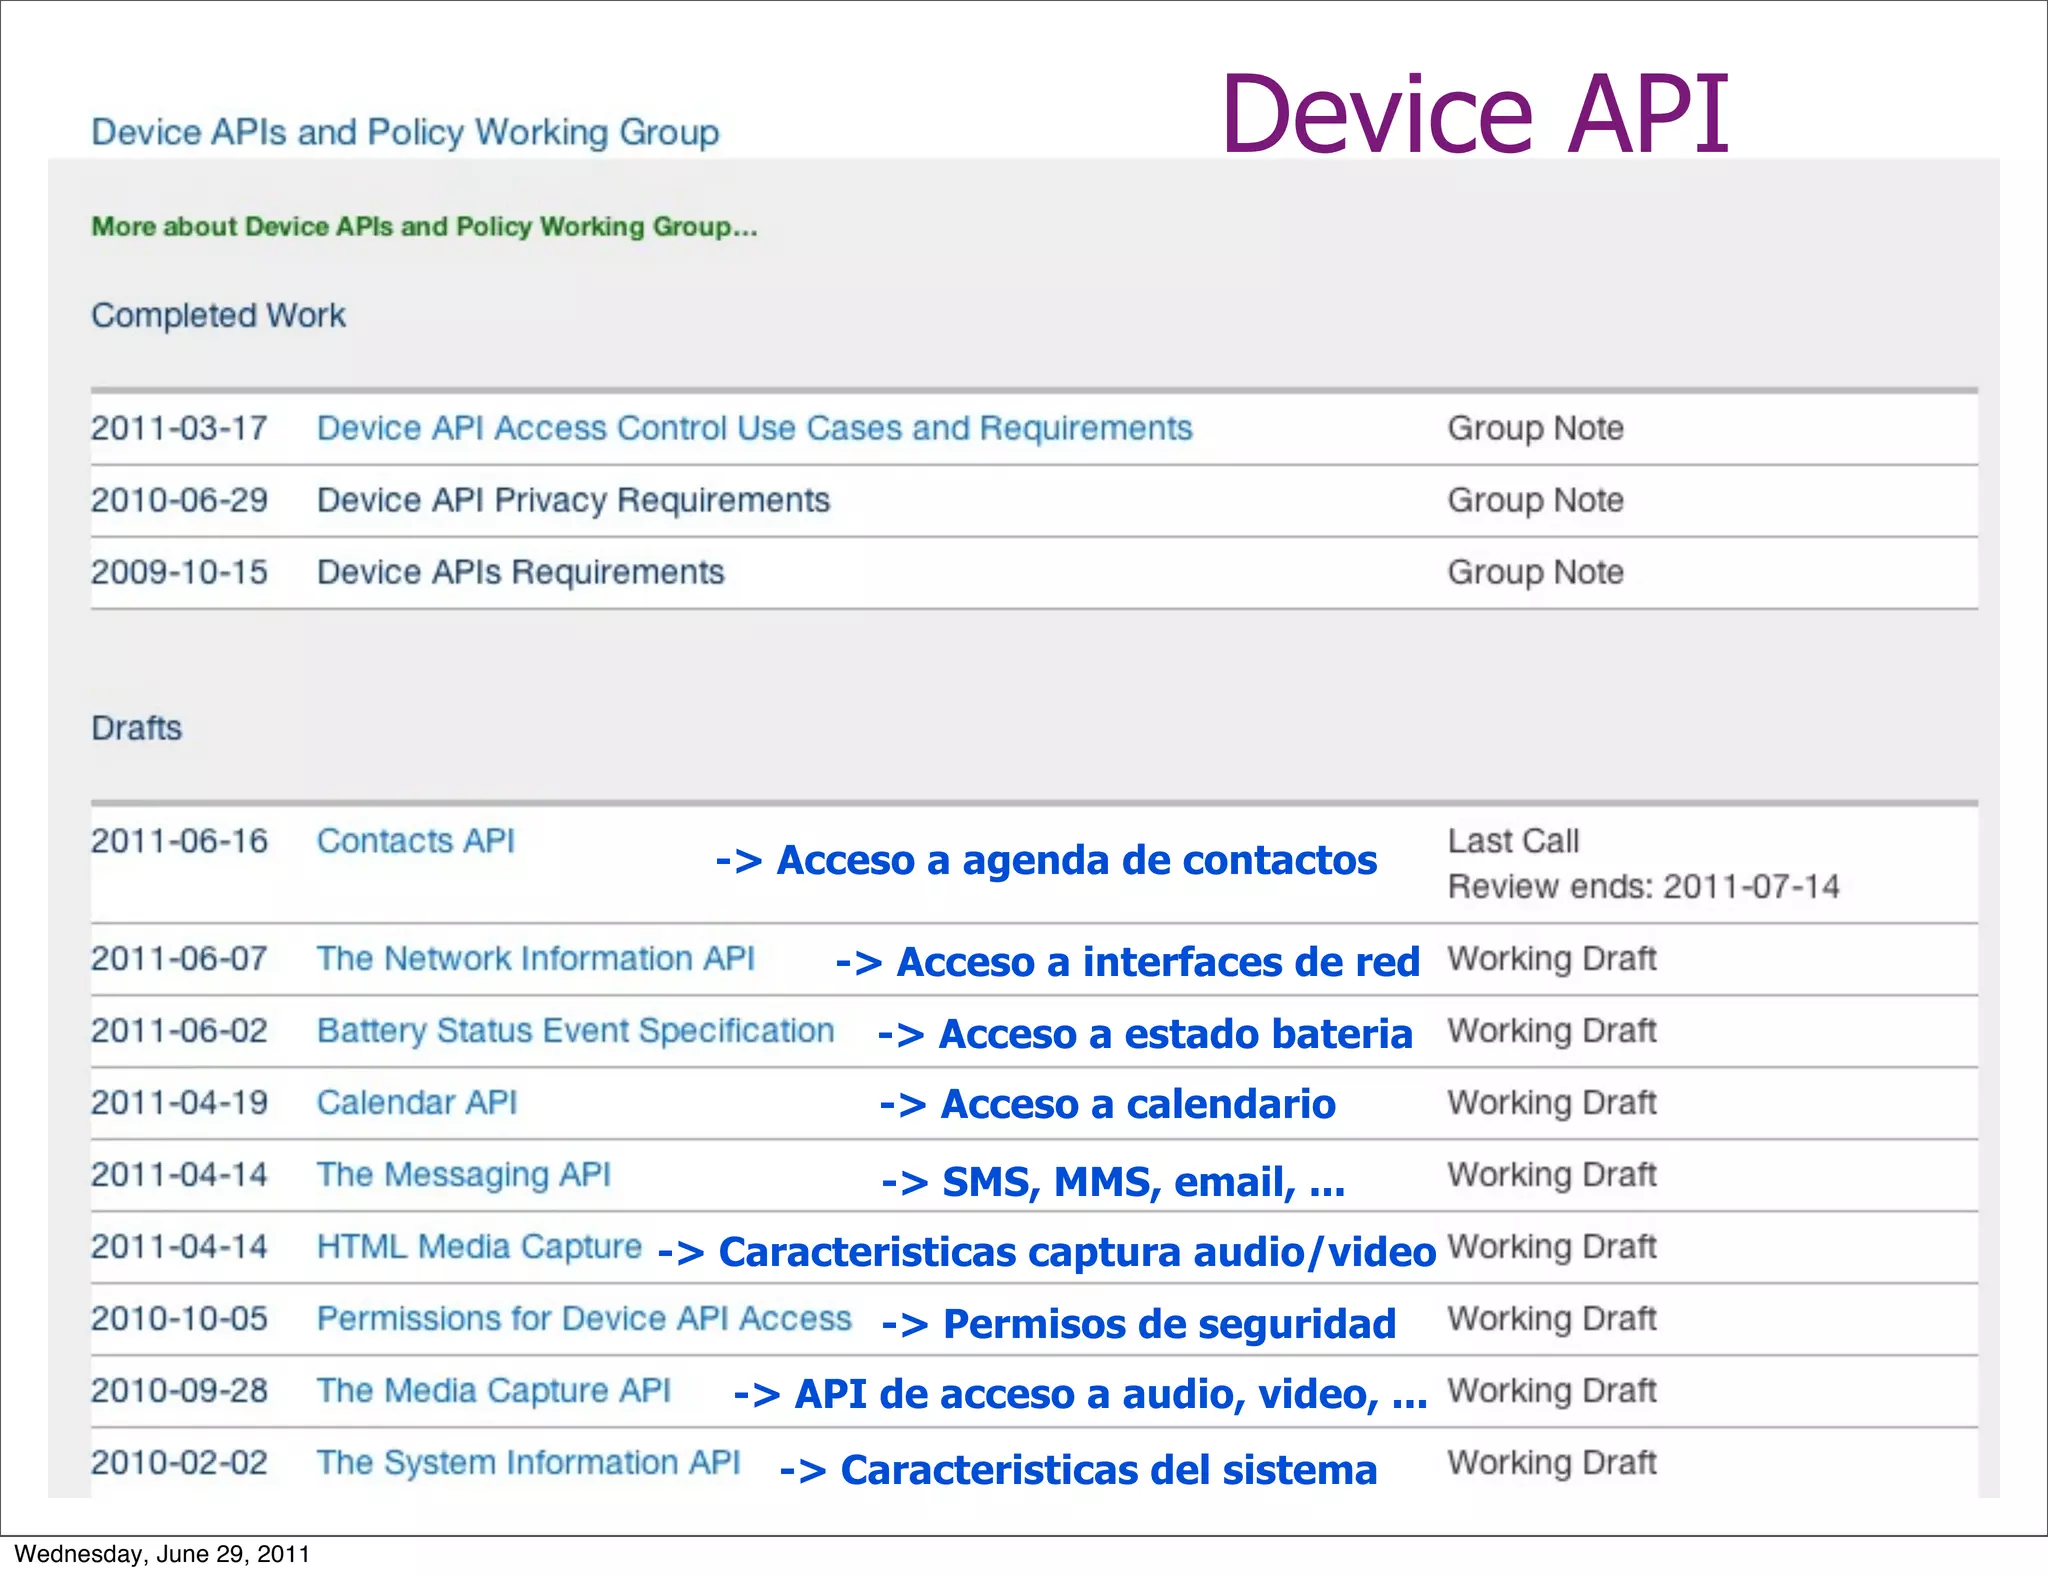The width and height of the screenshot is (2048, 1576).
Task: Select the date 2010-09-28
Action: click(x=179, y=1390)
